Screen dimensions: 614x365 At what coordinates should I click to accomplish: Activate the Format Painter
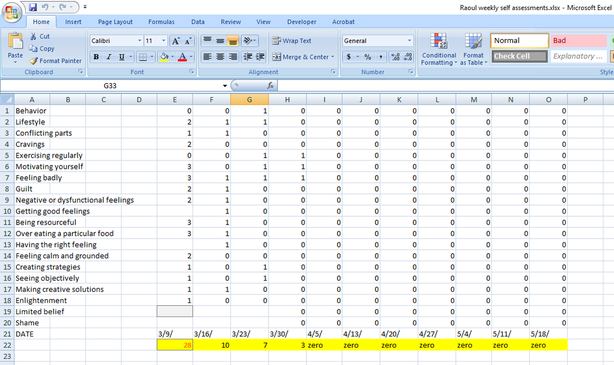[x=56, y=61]
